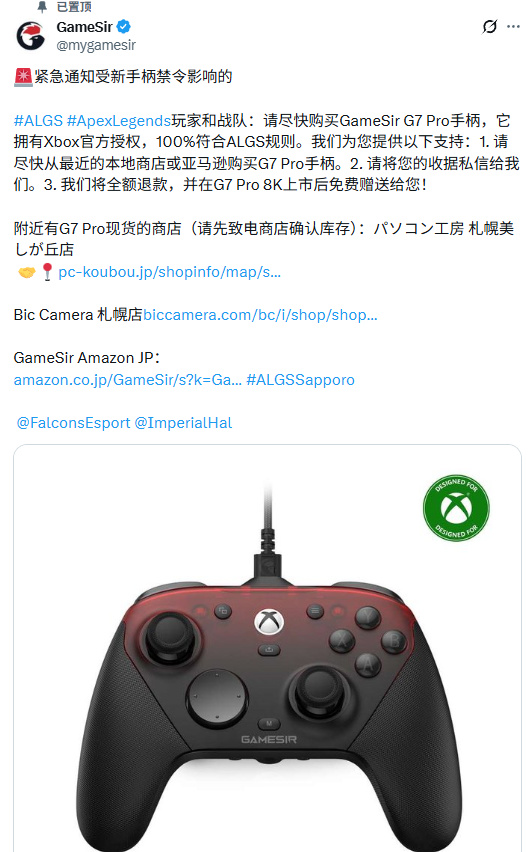Open the #ApexLegends hashtag

(118, 120)
